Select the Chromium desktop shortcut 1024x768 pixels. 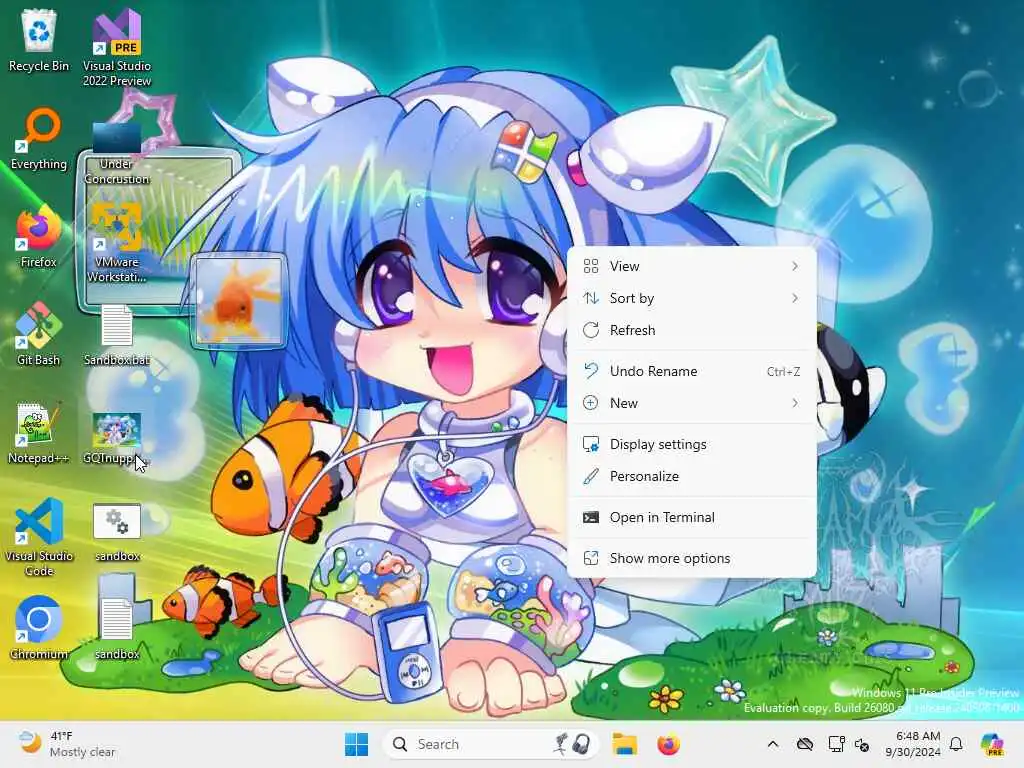tap(39, 628)
